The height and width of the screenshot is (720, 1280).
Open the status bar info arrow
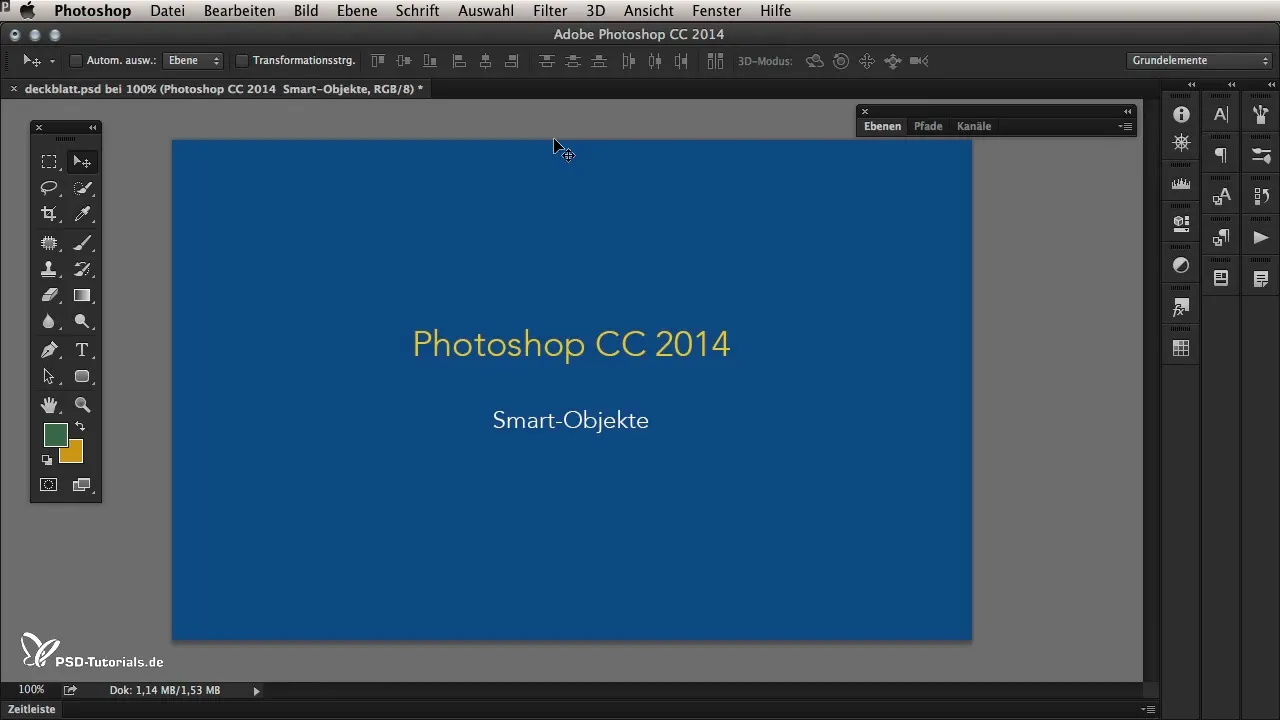point(256,691)
